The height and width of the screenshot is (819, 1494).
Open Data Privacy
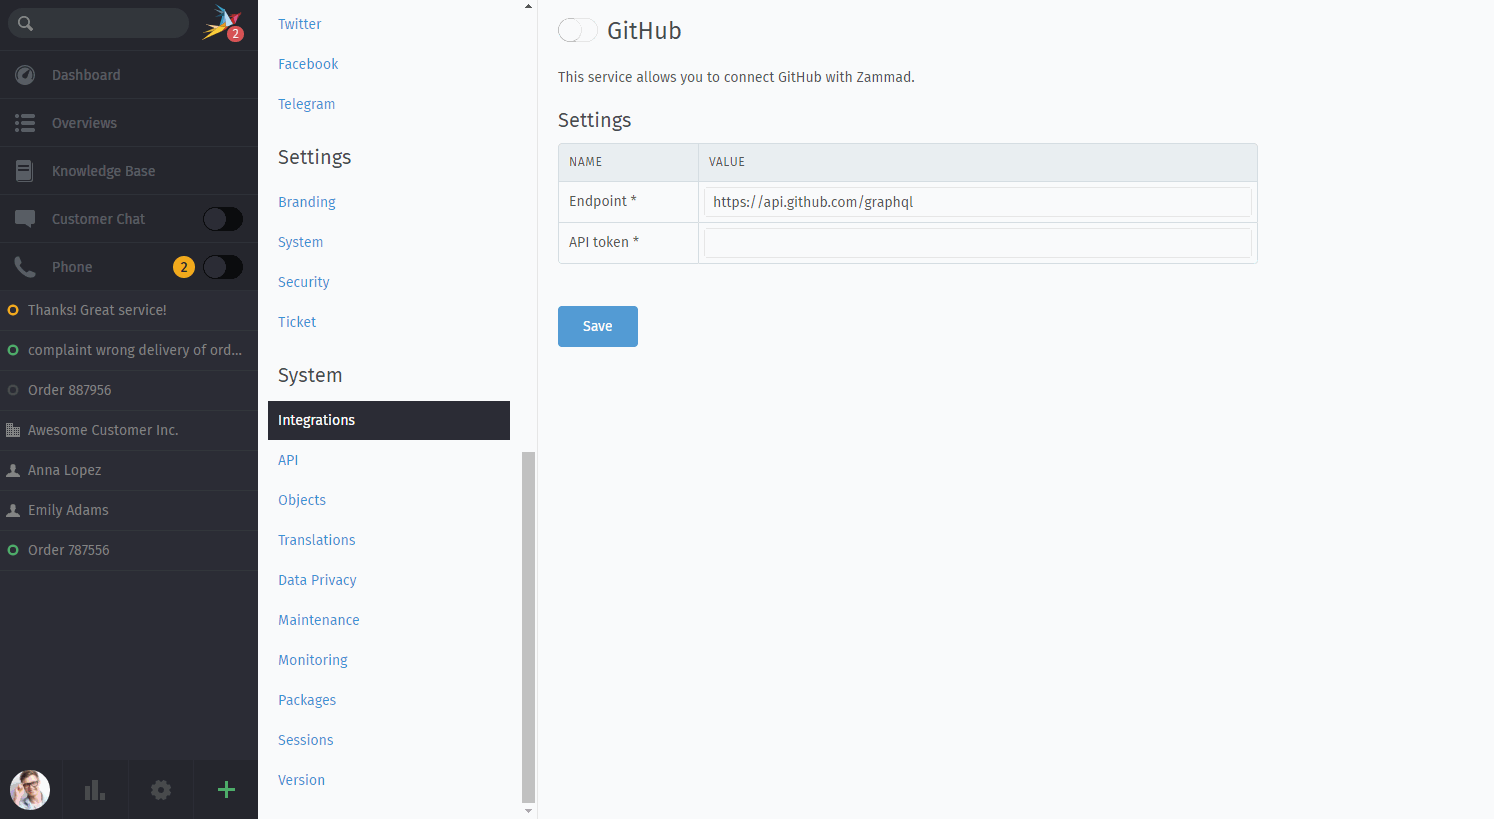[317, 580]
